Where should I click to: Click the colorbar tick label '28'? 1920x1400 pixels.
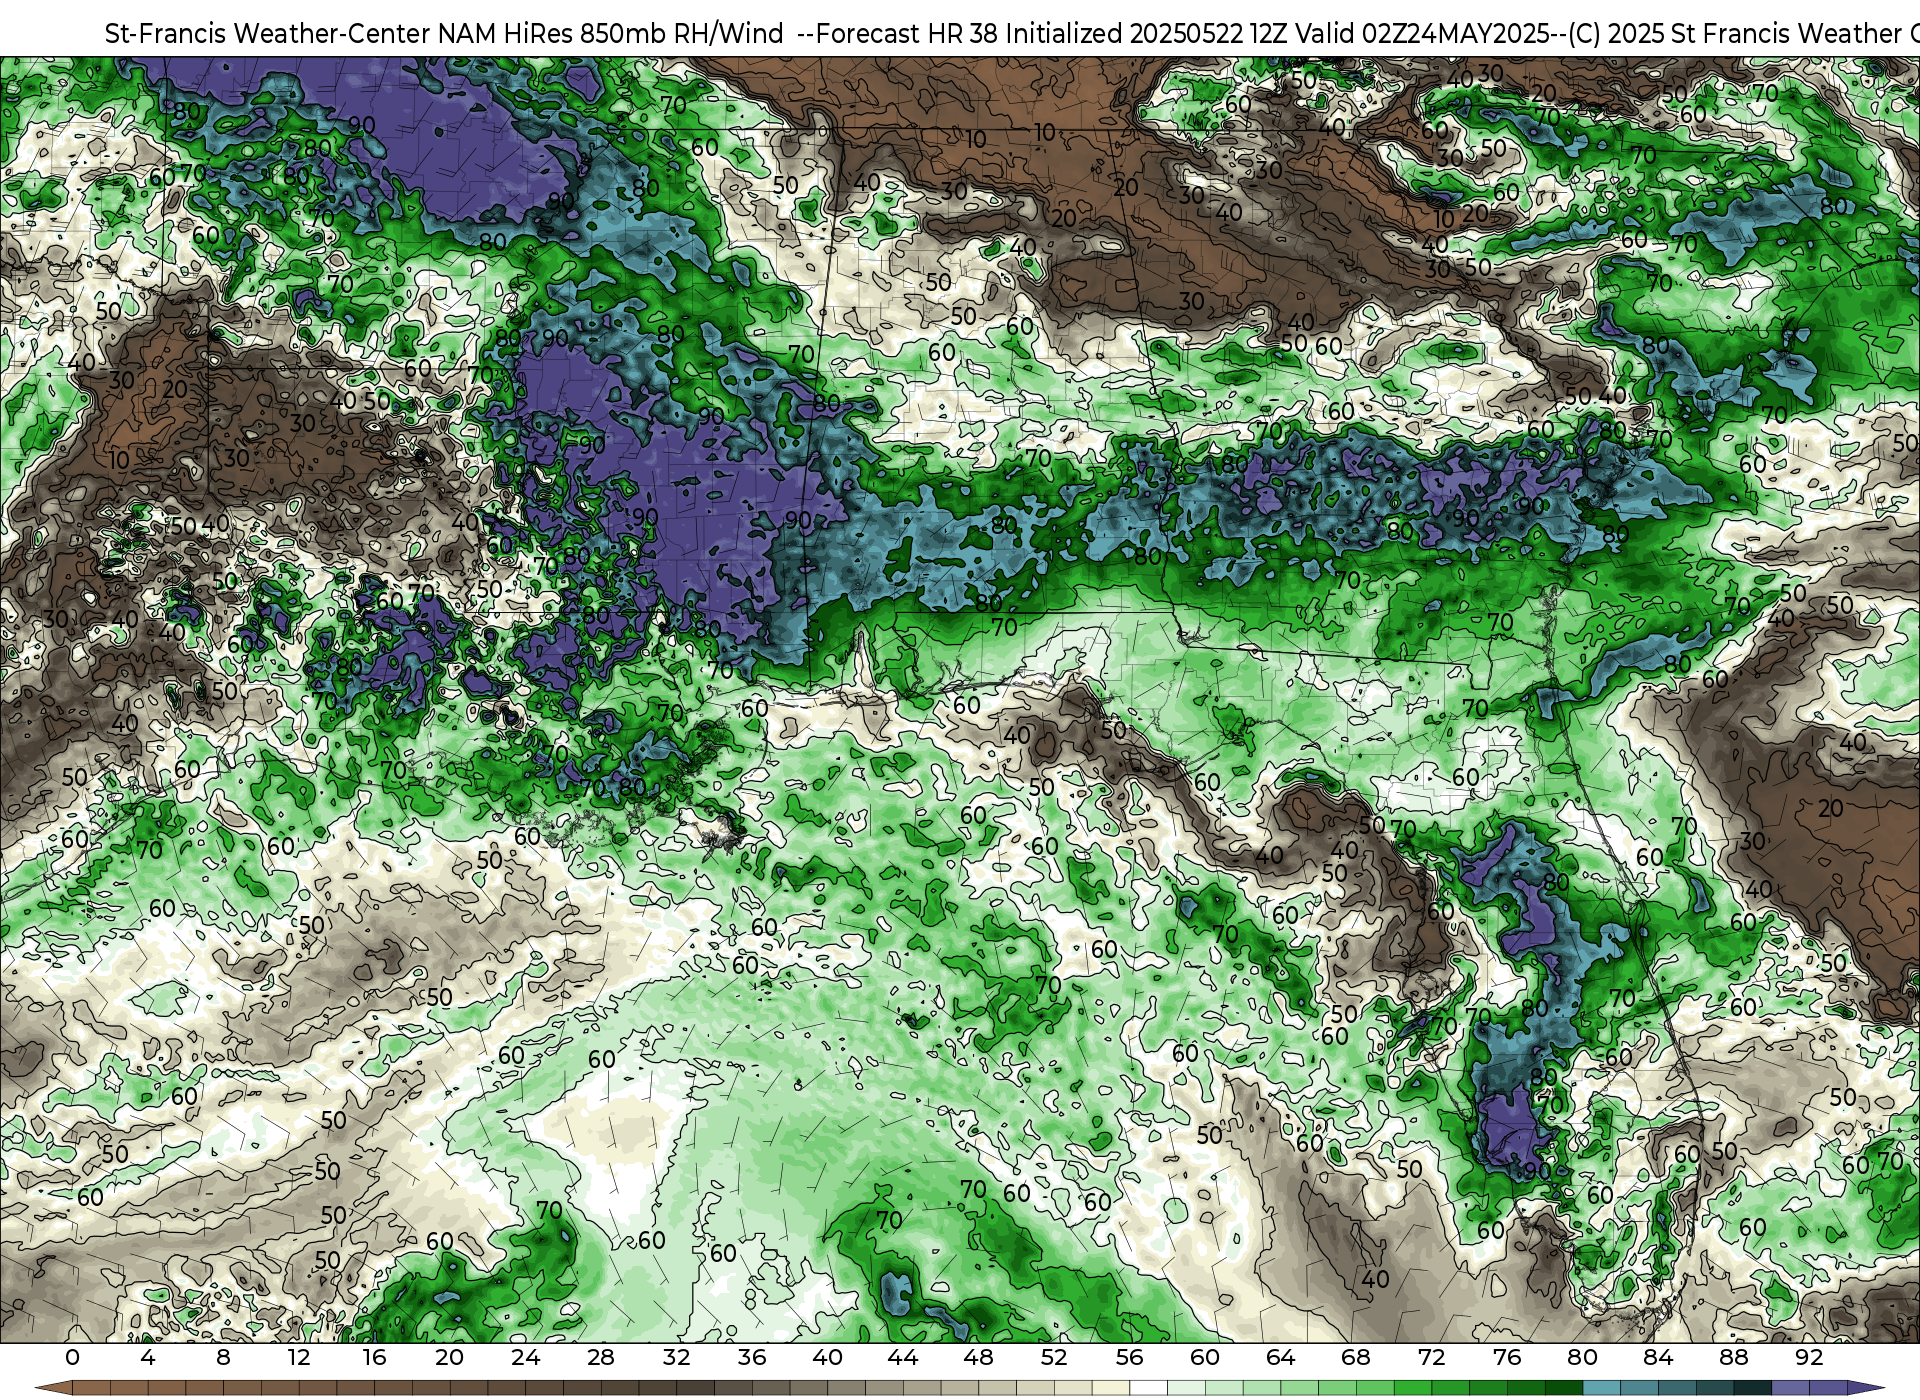(601, 1357)
